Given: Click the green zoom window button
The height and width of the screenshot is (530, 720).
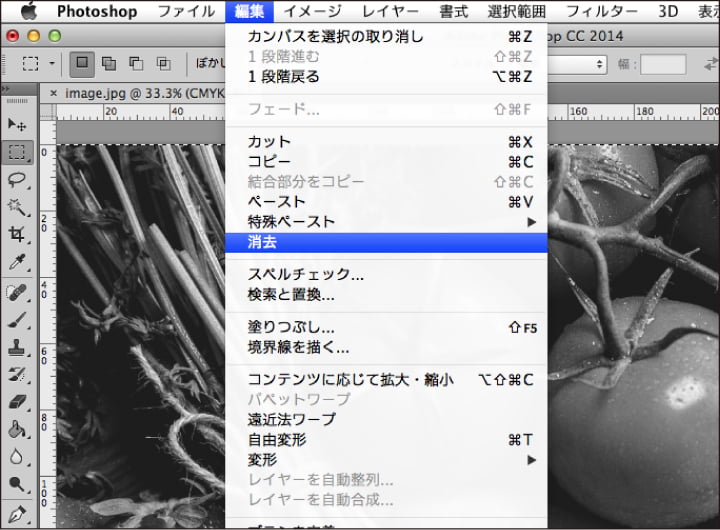Looking at the screenshot, I should 55,36.
